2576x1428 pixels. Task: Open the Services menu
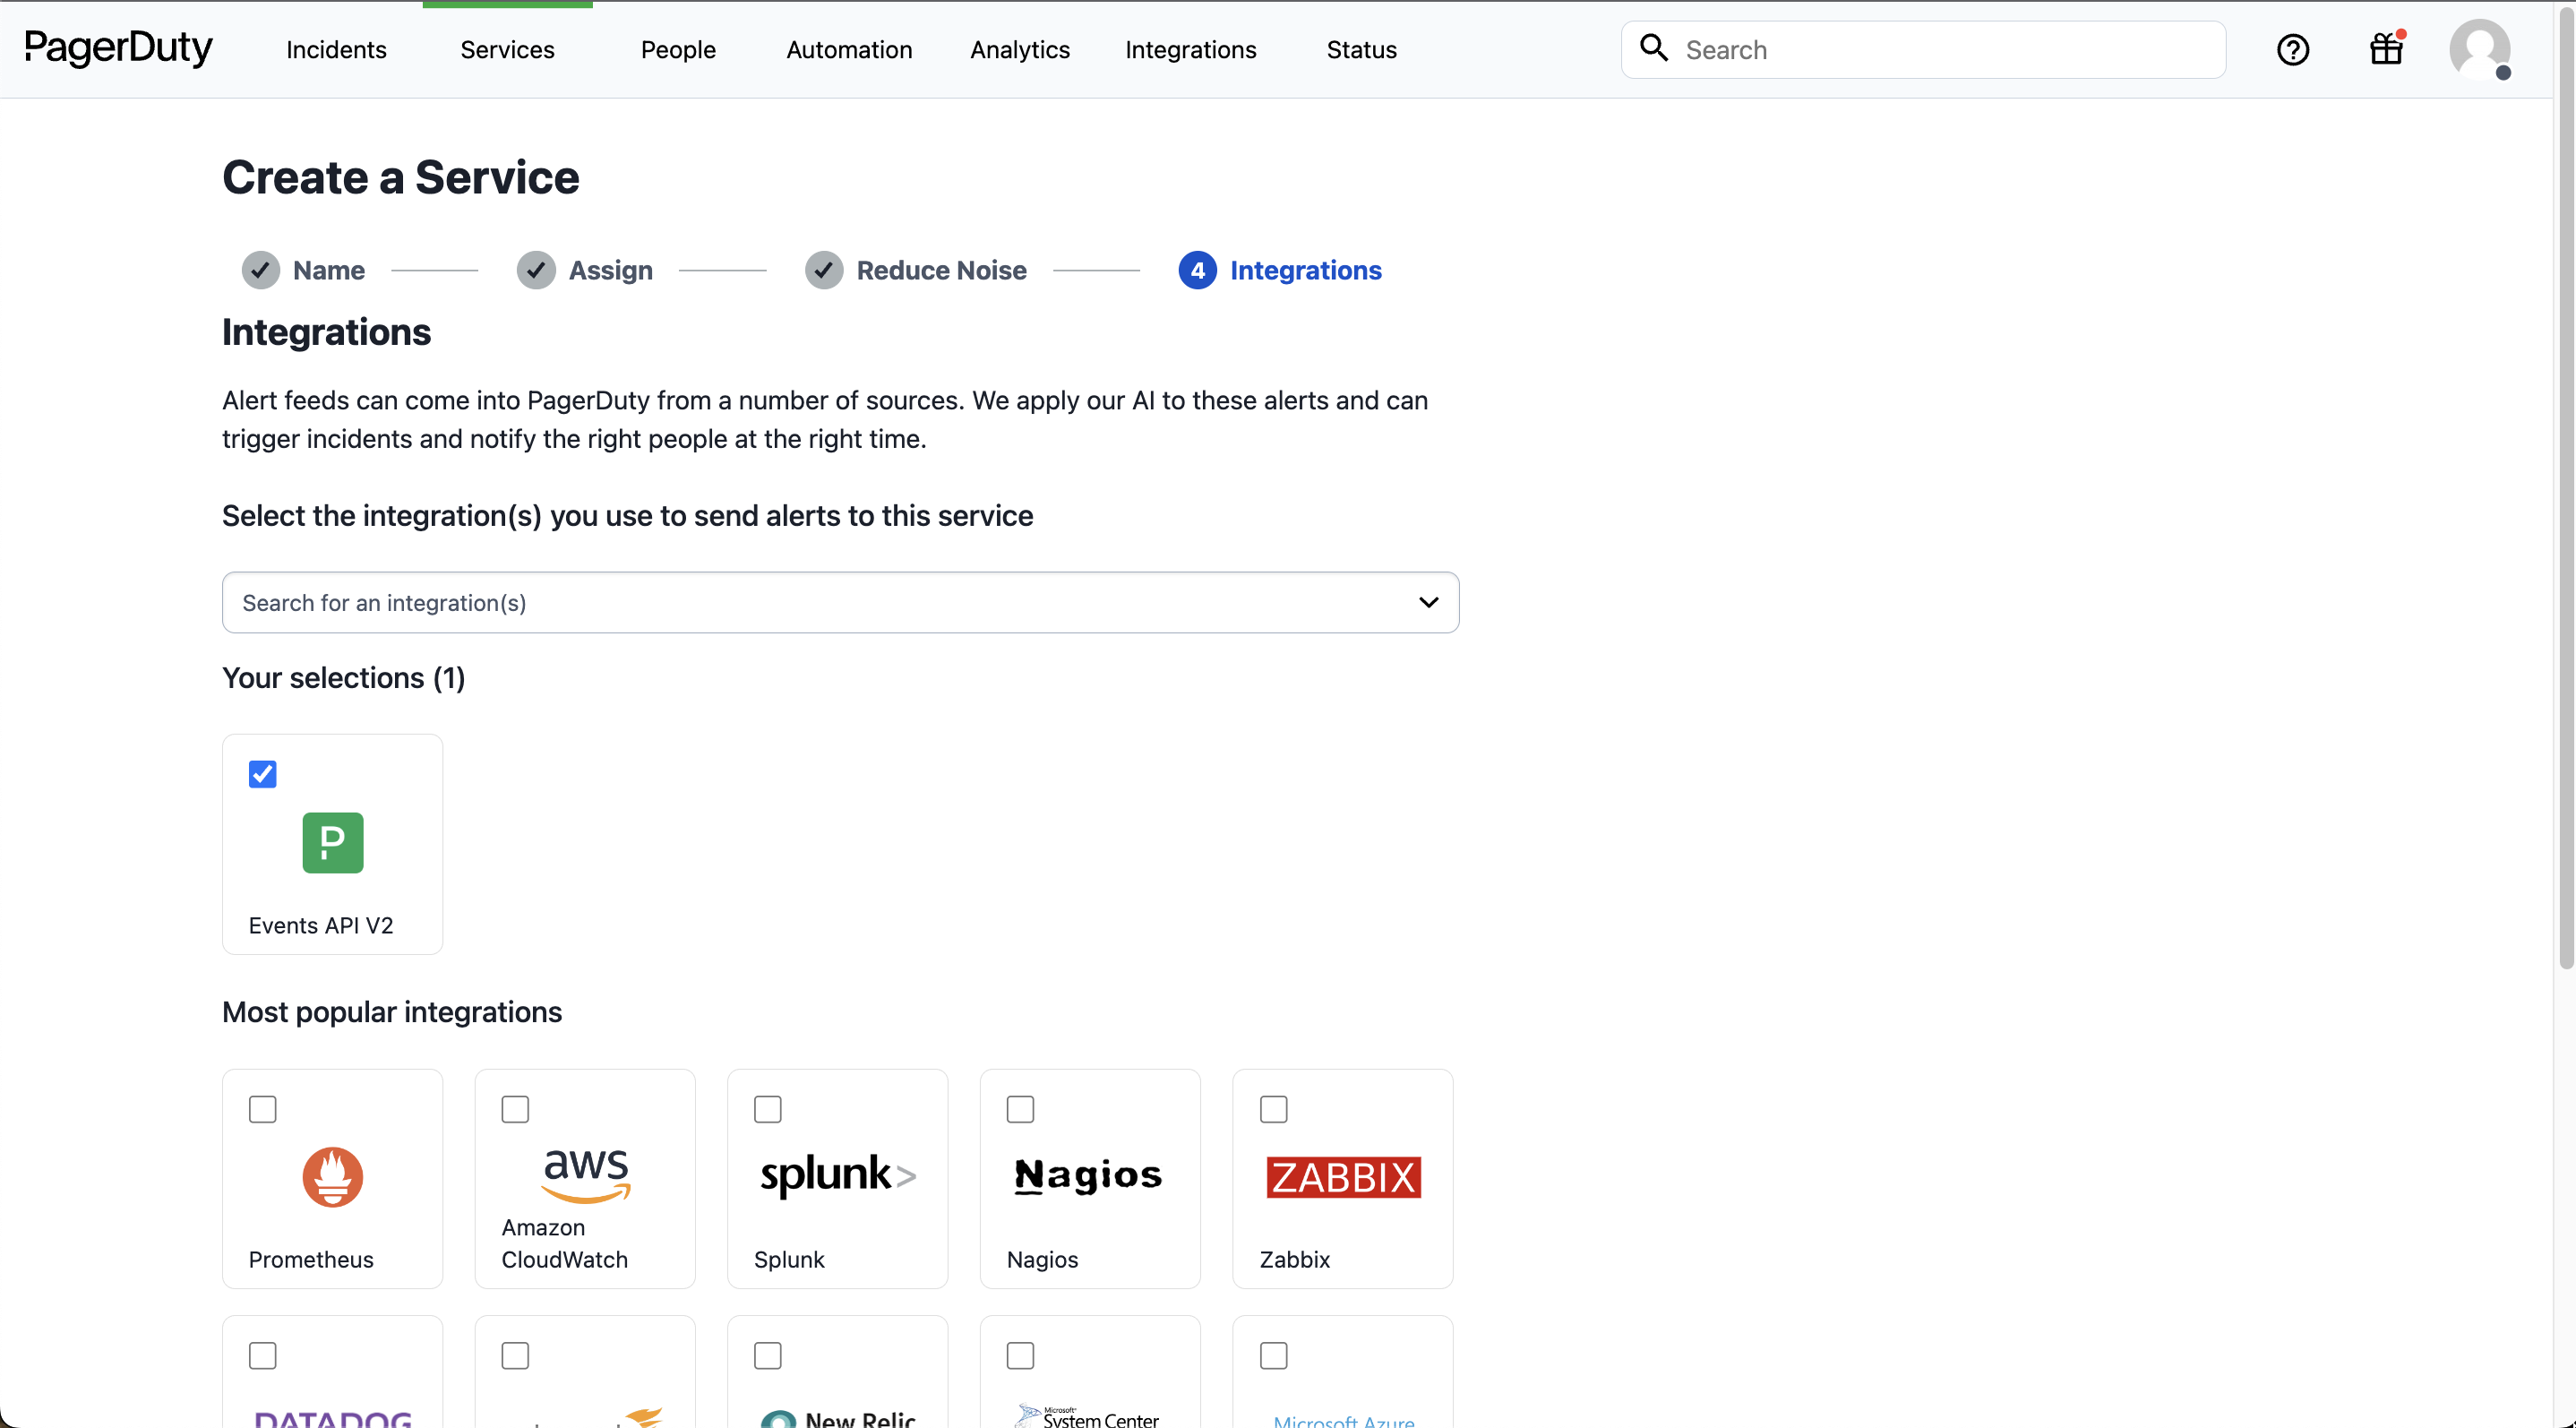(x=507, y=50)
